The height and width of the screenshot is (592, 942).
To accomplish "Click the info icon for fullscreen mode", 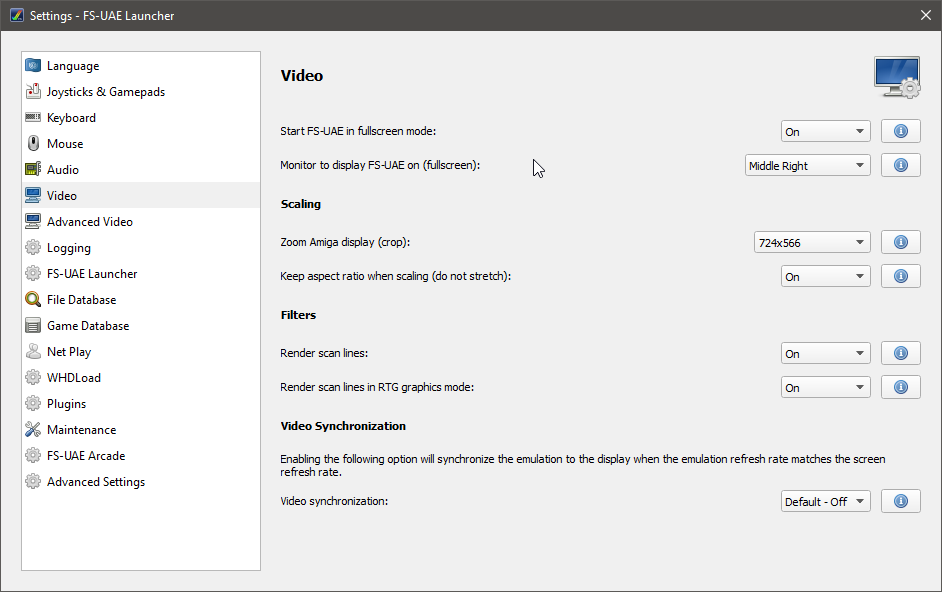I will coord(901,131).
